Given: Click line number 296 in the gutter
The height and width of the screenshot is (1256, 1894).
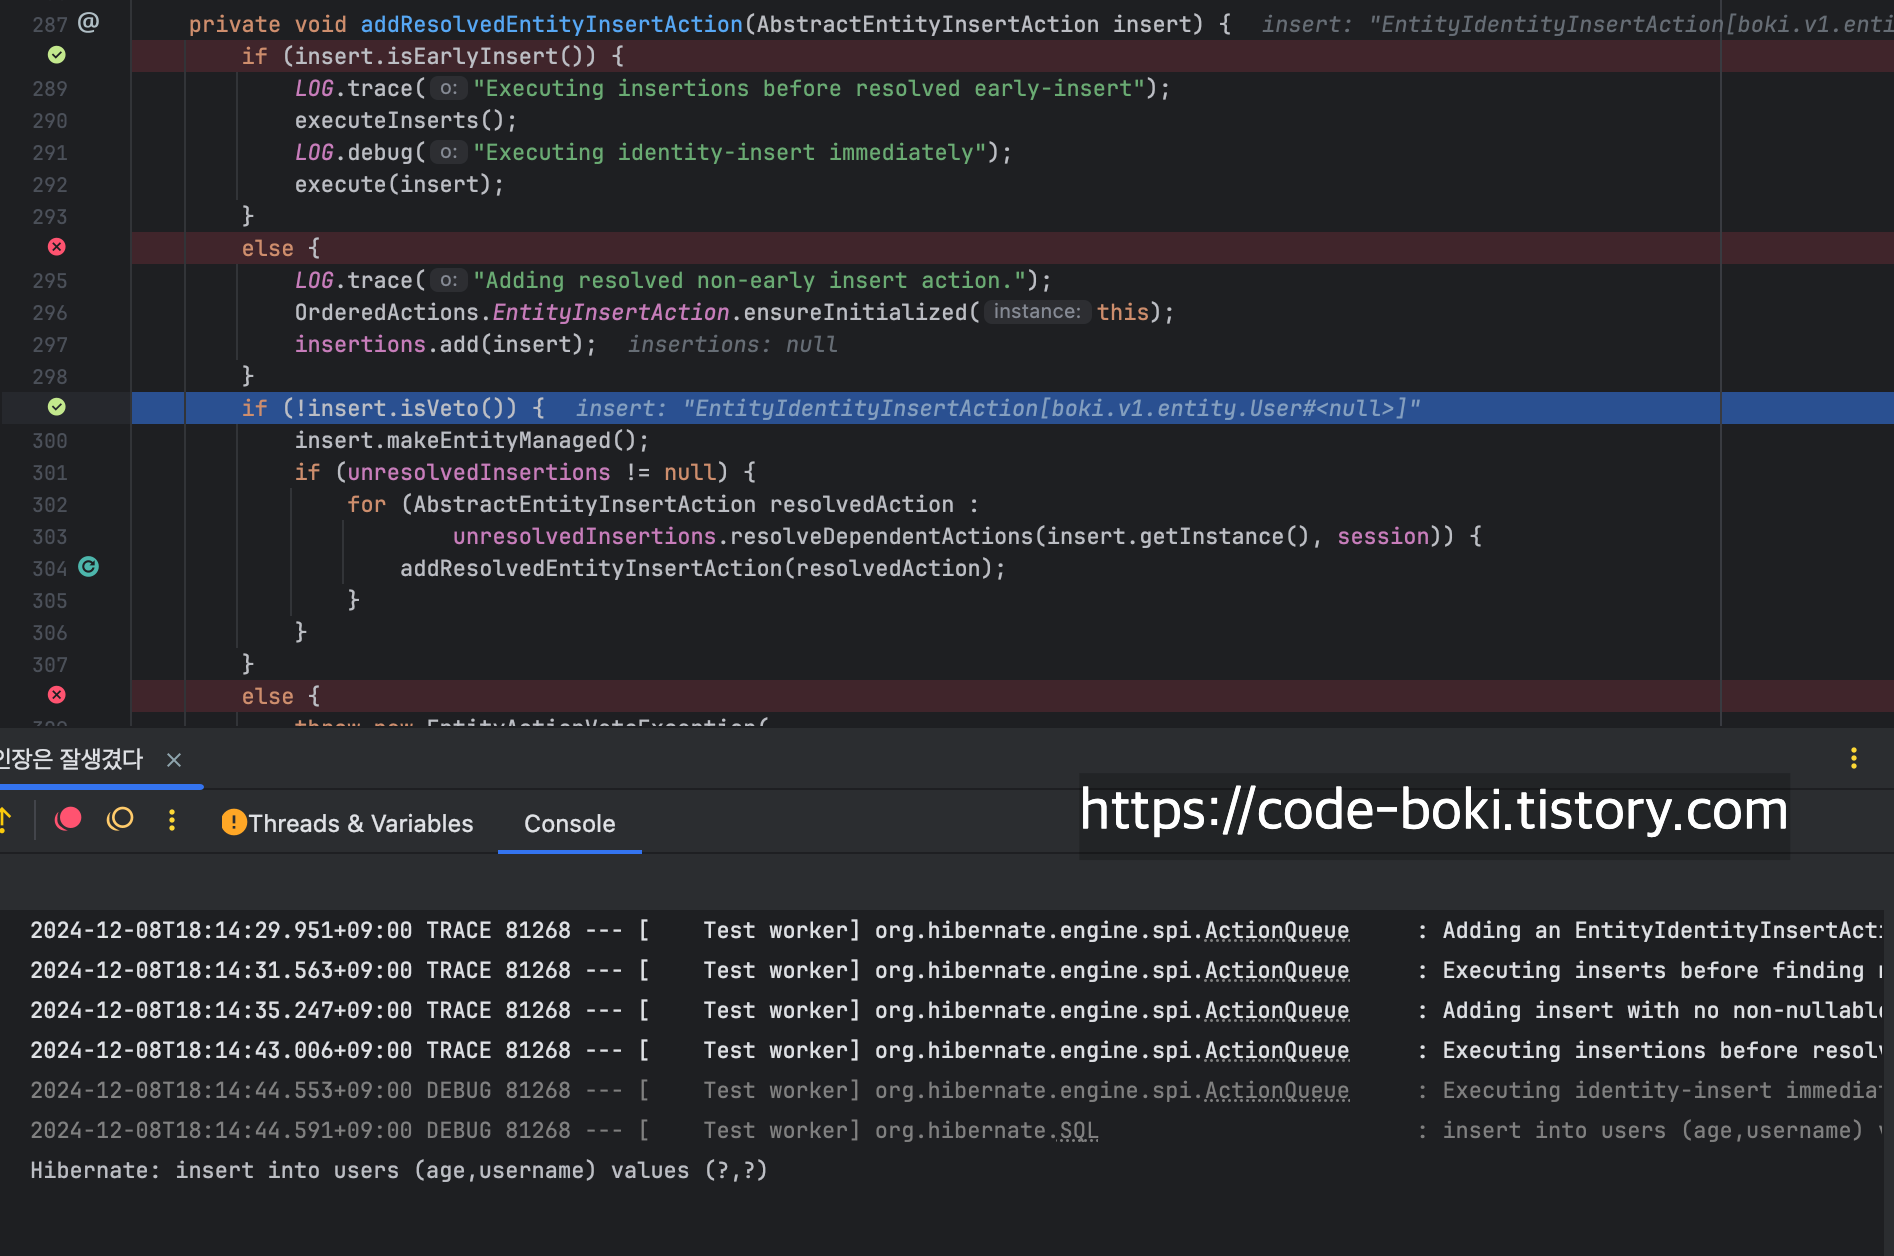Looking at the screenshot, I should [x=50, y=312].
